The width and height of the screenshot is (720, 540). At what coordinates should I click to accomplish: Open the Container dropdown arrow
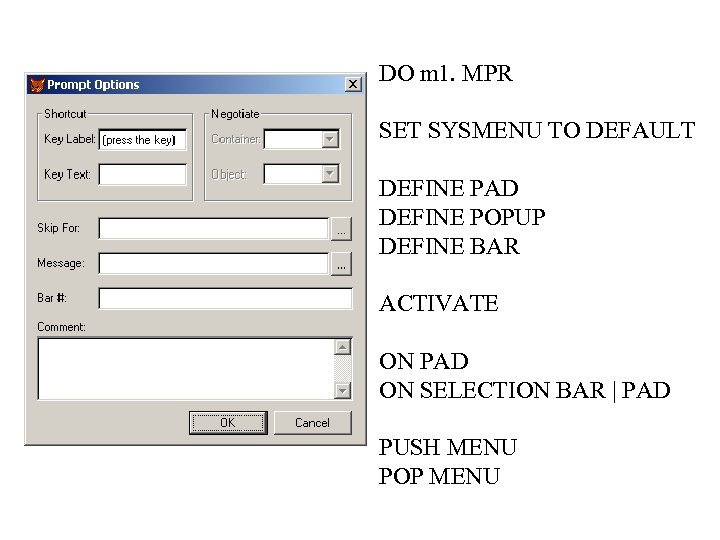tap(330, 139)
